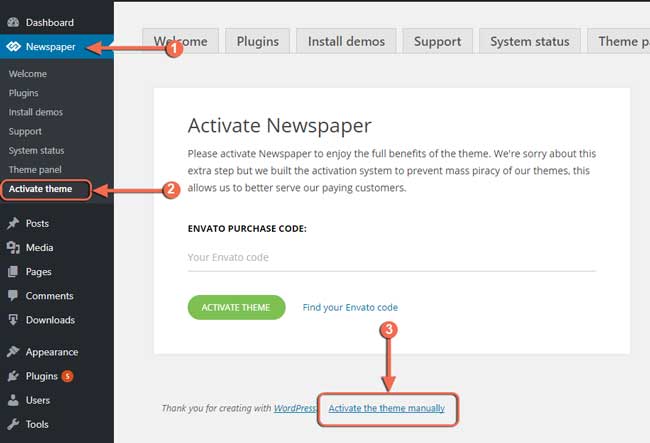This screenshot has height=443, width=650.
Task: Click the Envato purchase code field
Action: tap(391, 258)
